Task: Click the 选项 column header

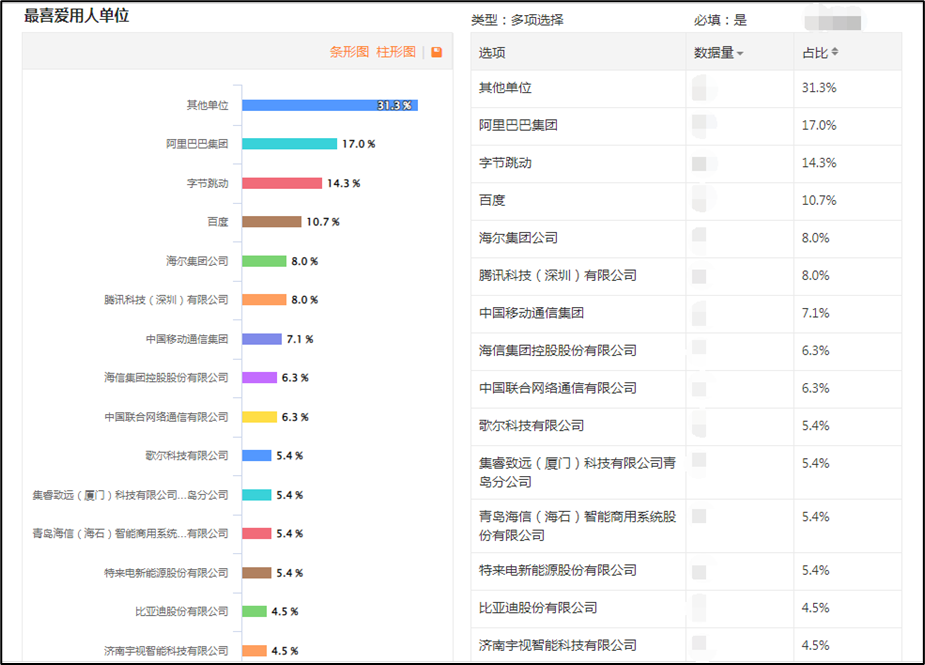Action: (x=492, y=53)
